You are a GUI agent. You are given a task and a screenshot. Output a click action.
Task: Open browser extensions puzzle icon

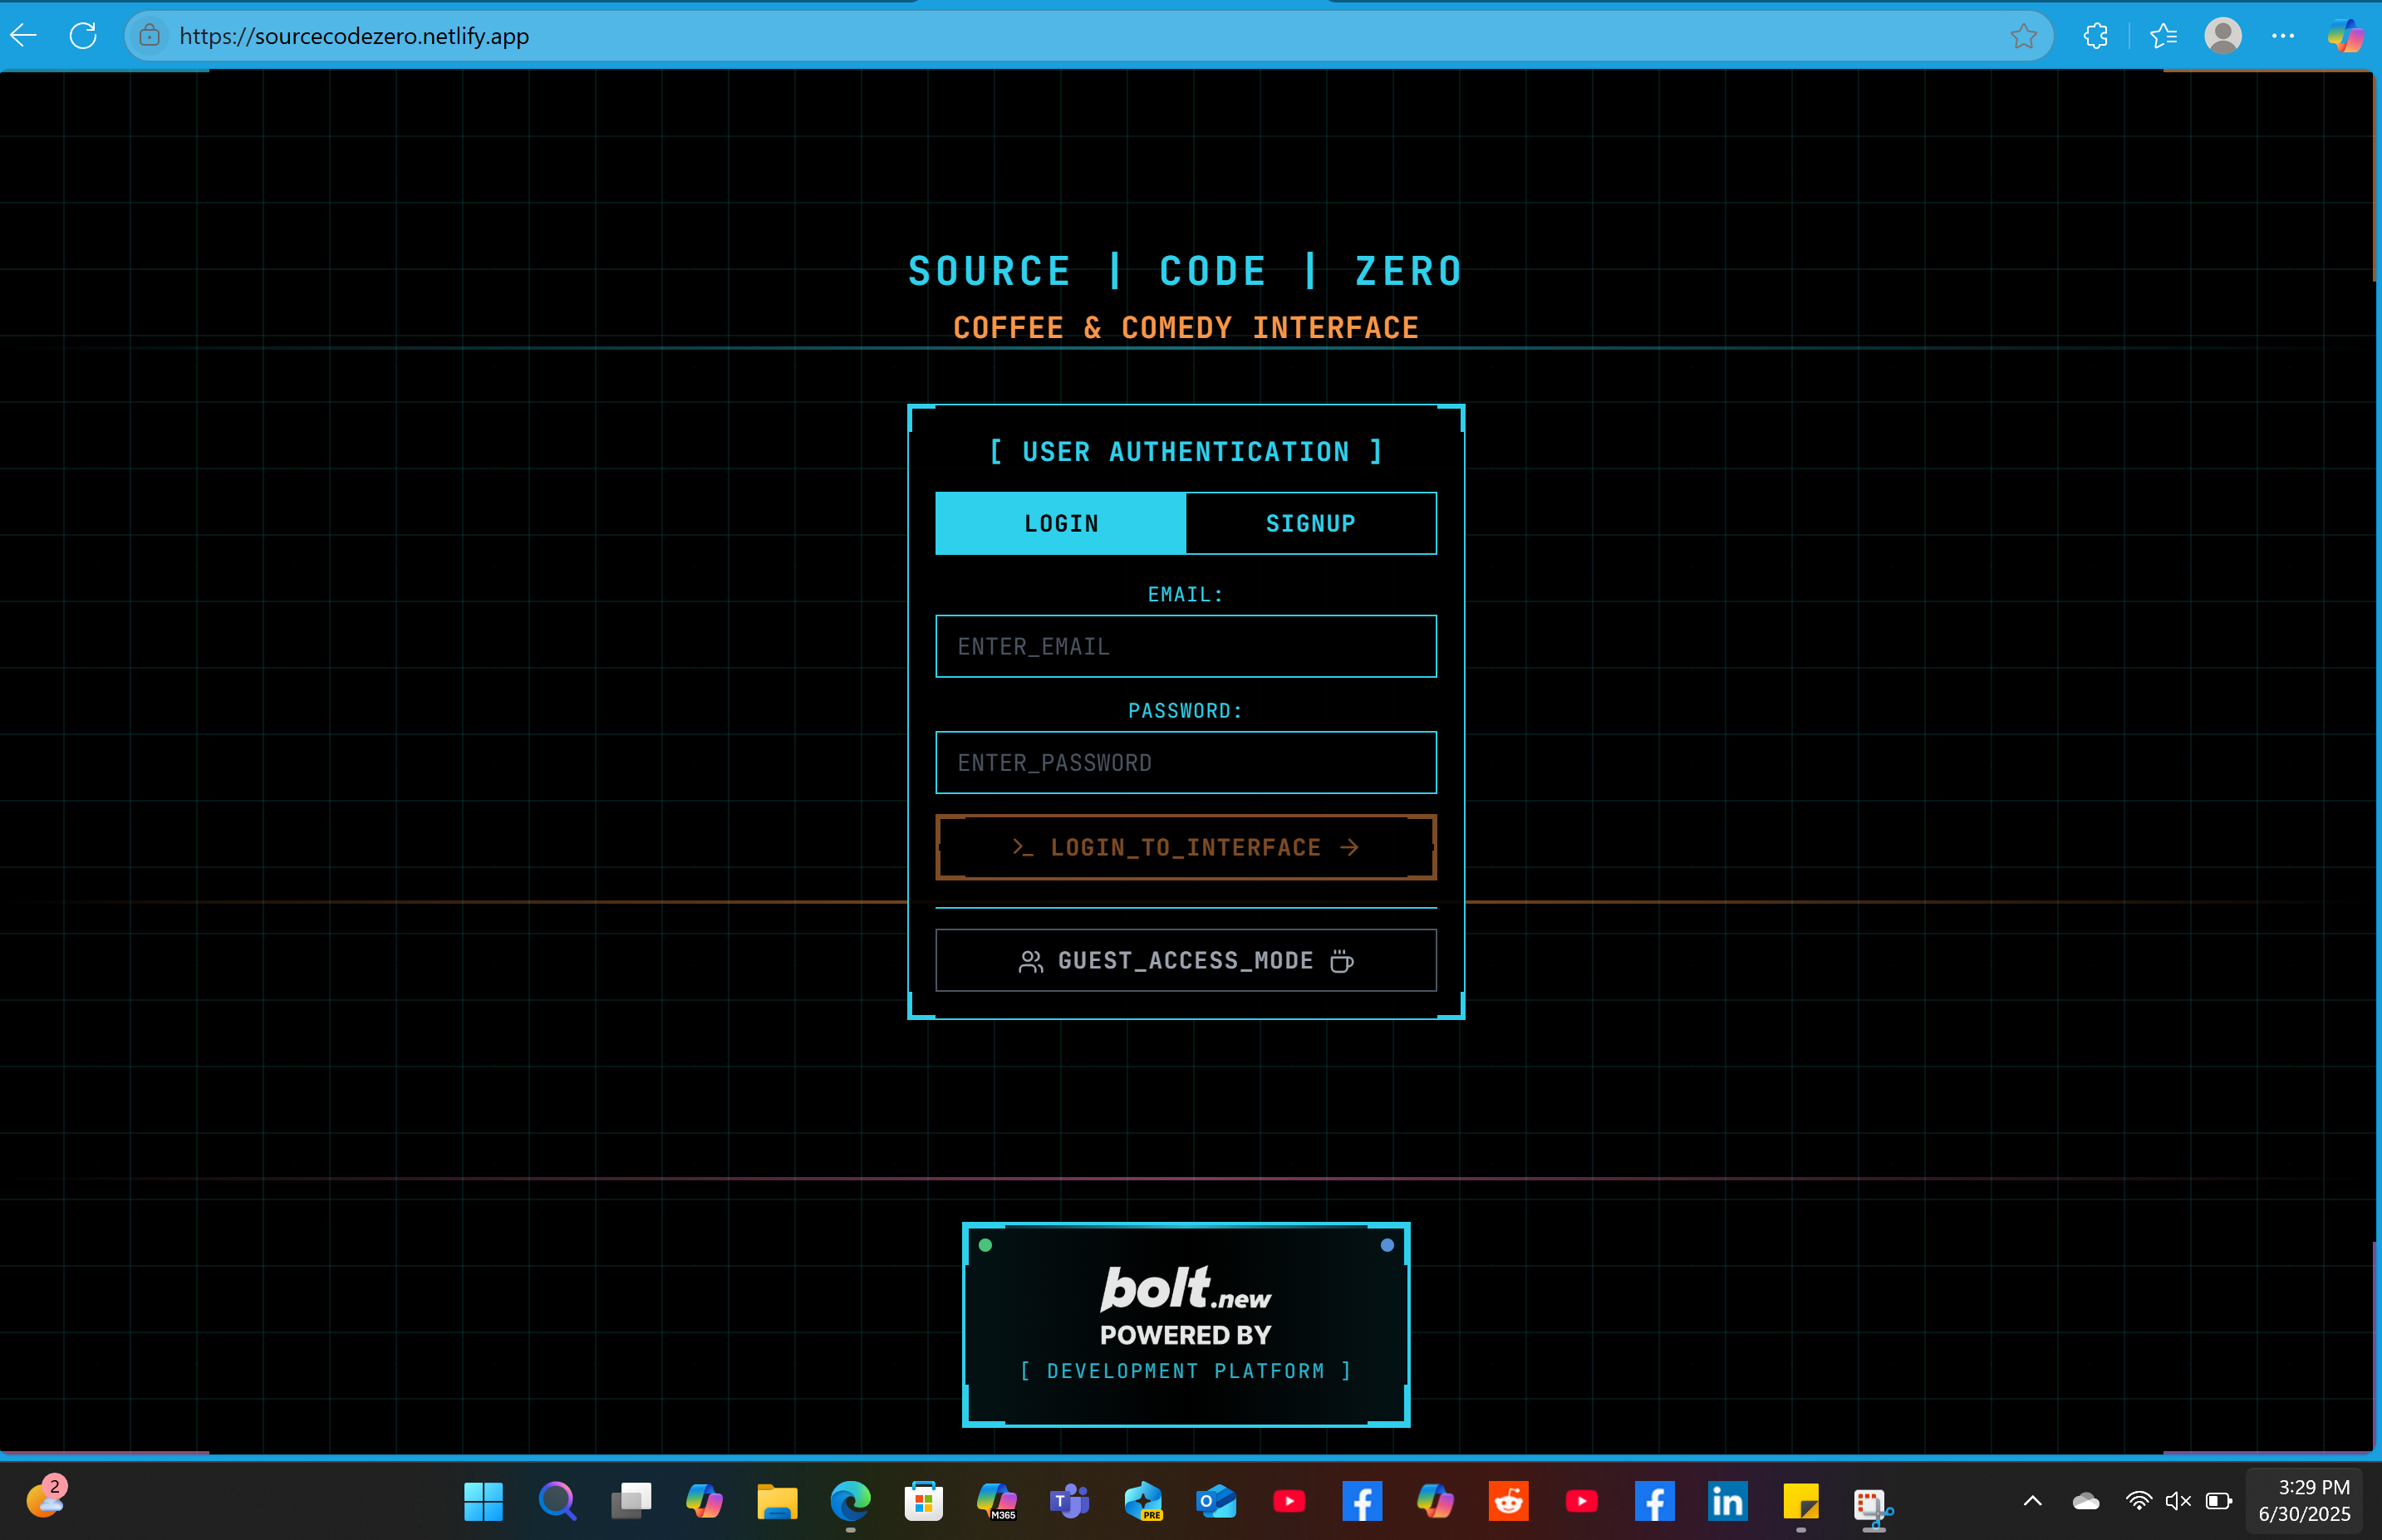pyautogui.click(x=2095, y=36)
